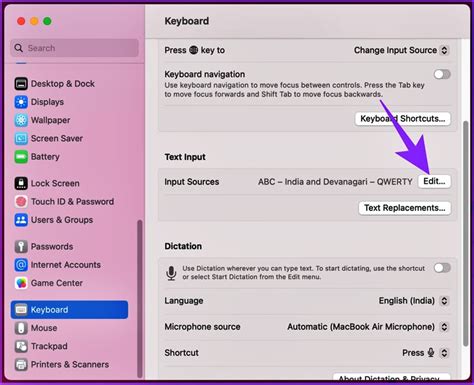Click the green Battery icon
The image size is (474, 385).
(x=21, y=157)
